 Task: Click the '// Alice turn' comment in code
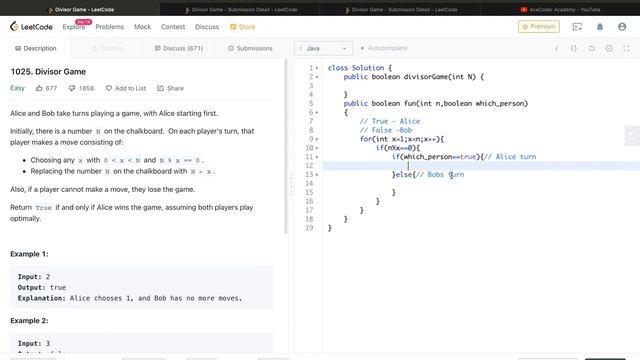coord(510,157)
